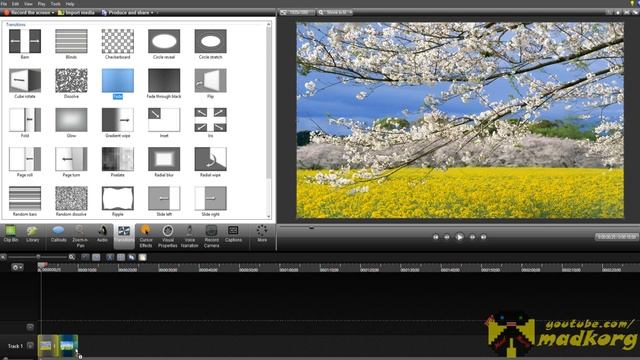Switch to the Callouts tab
The width and height of the screenshot is (640, 360).
[58, 234]
